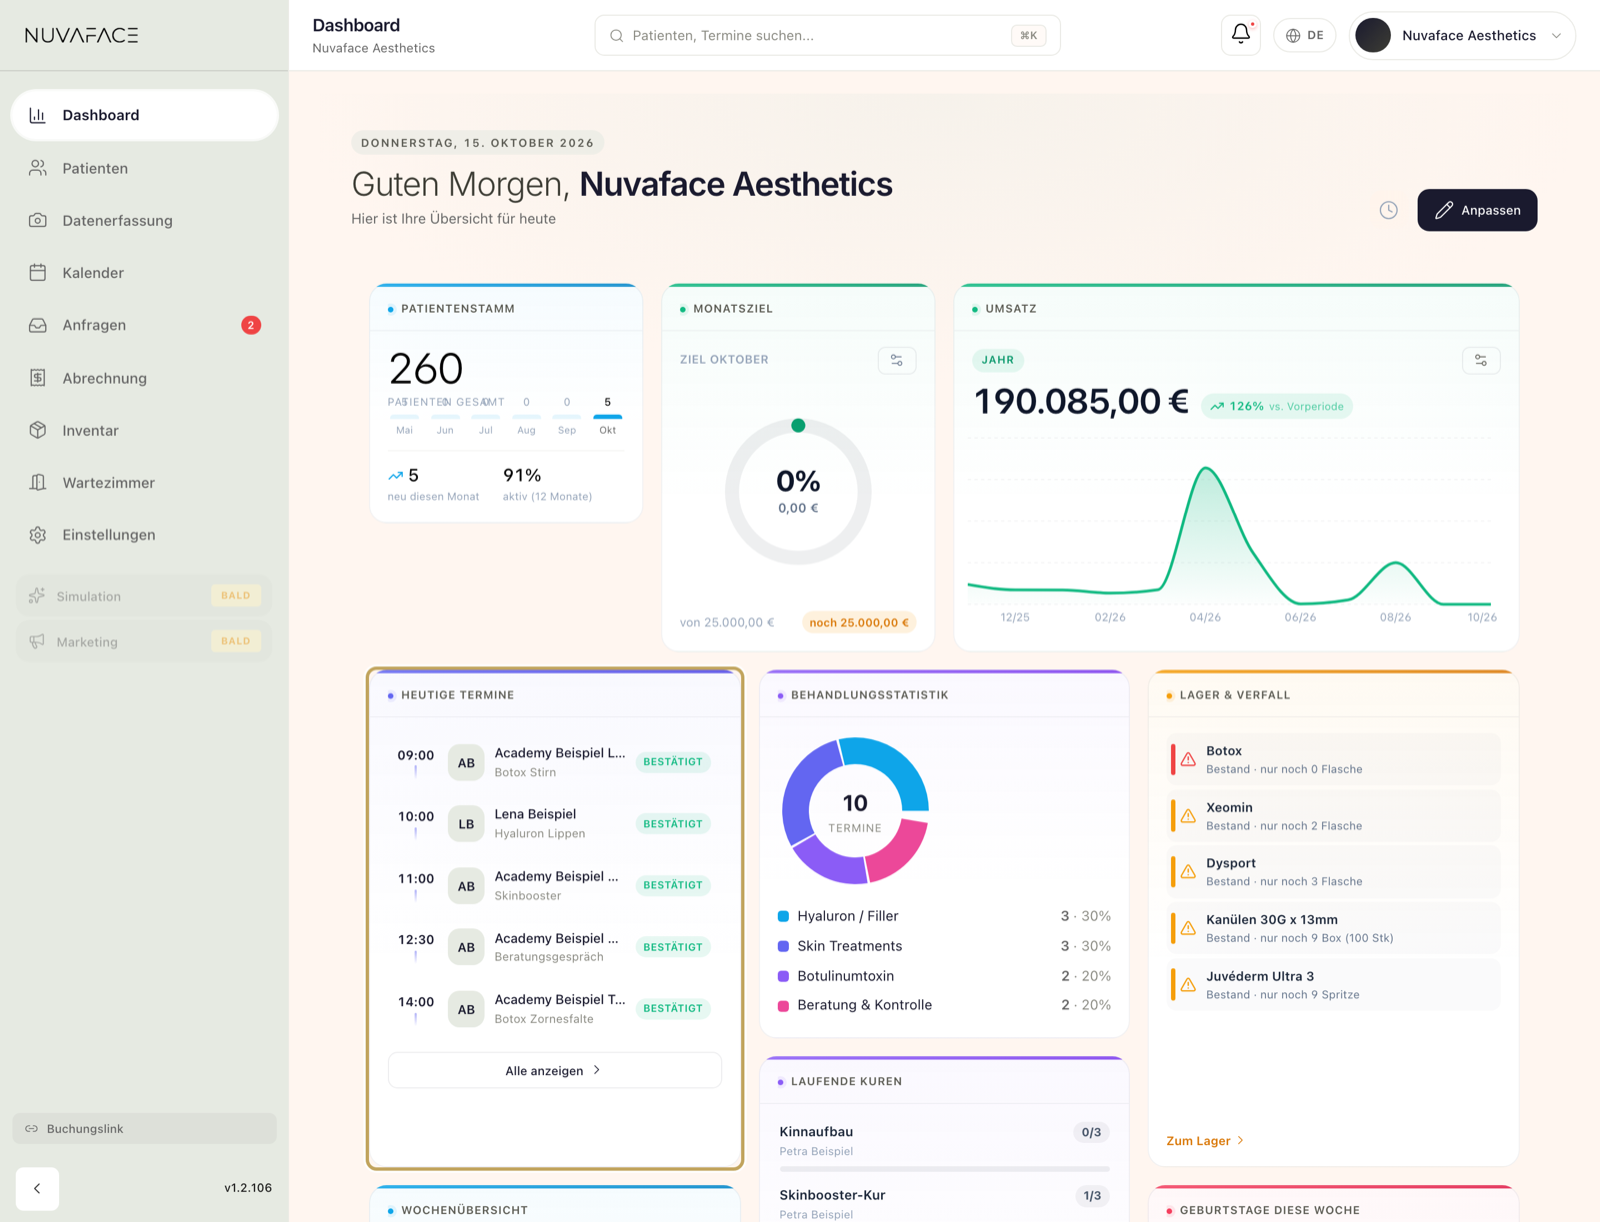Click the Nuvaface Aesthetics profile avatar
This screenshot has width=1600, height=1222.
pos(1373,35)
